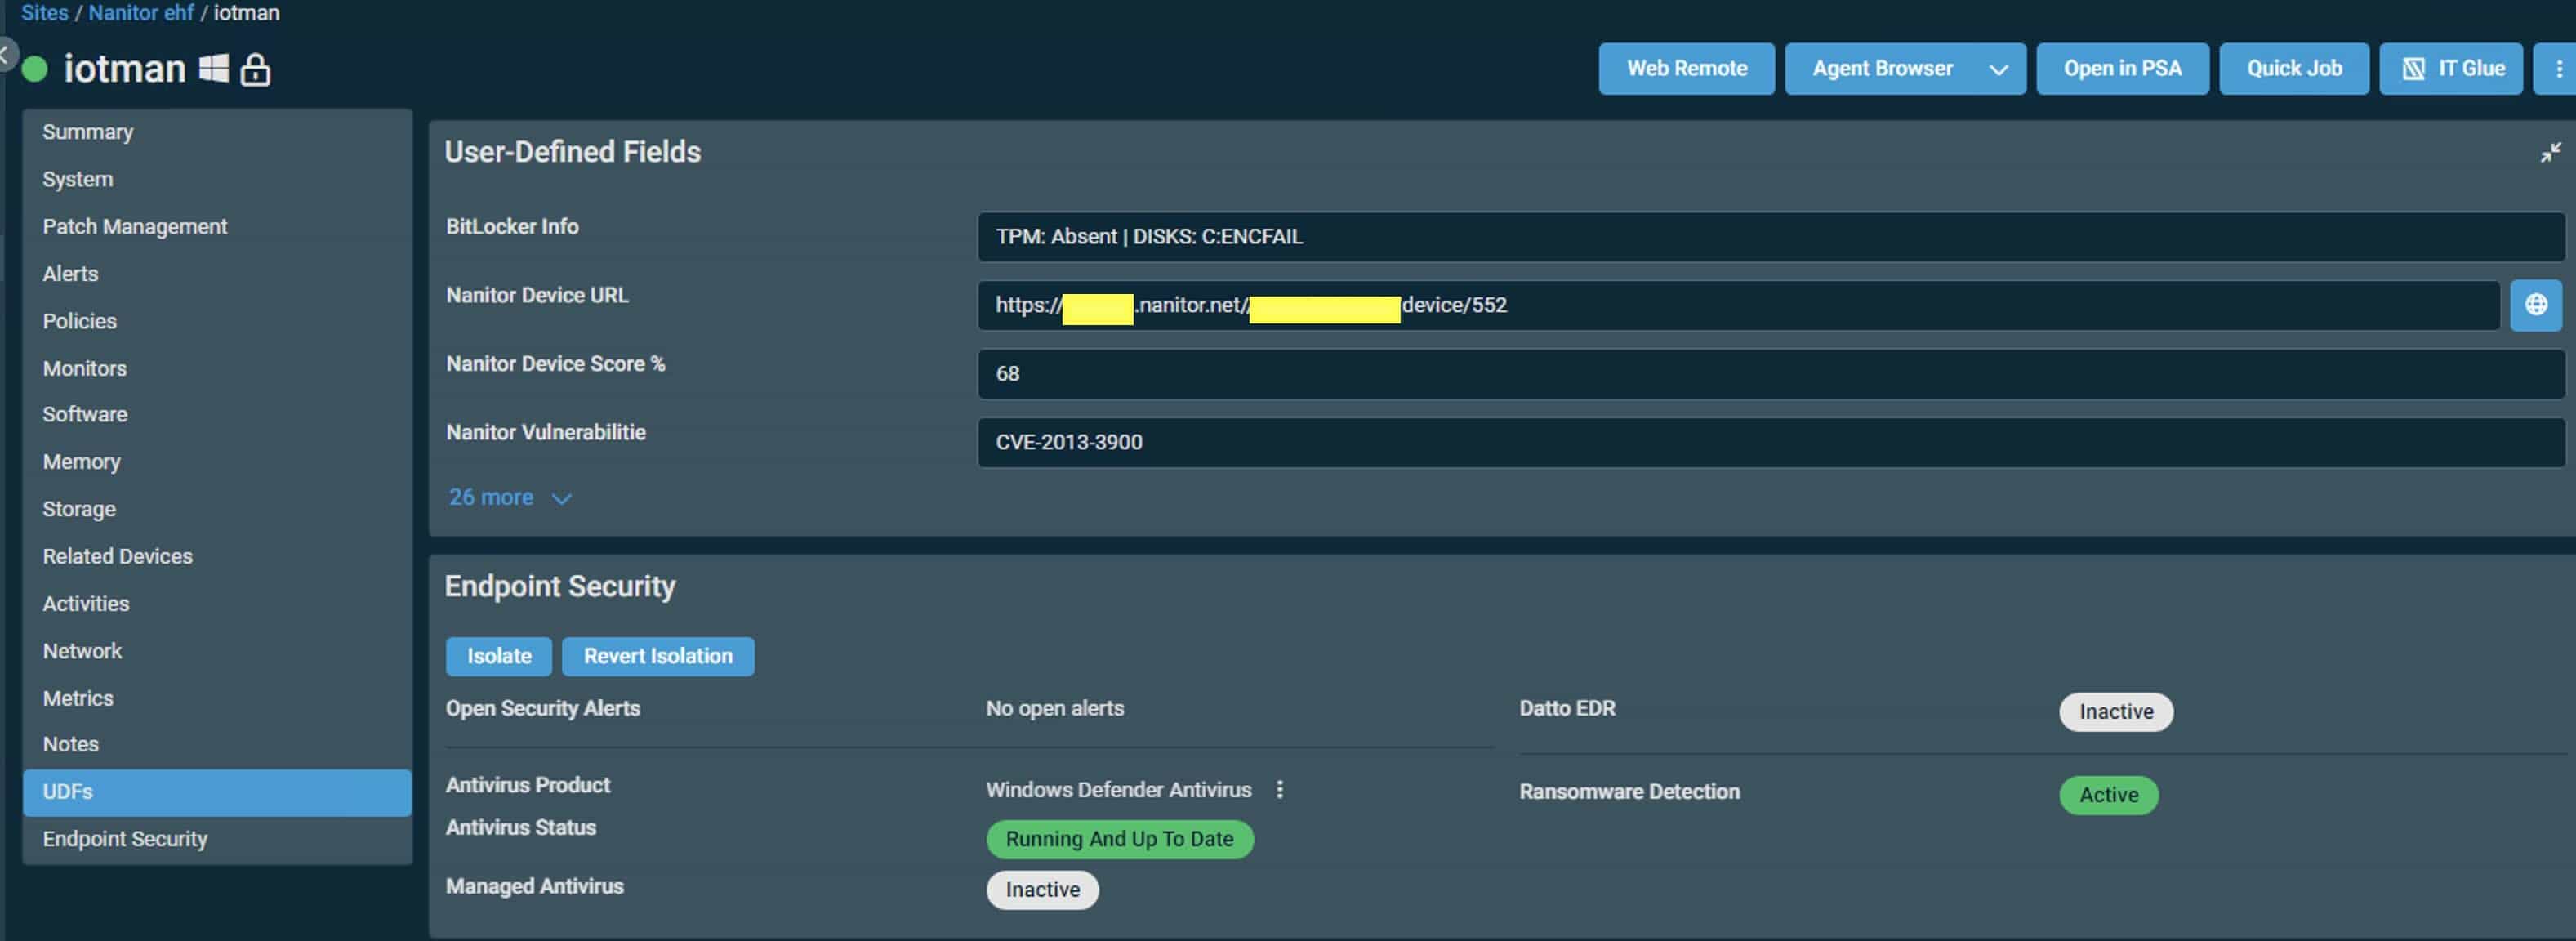Expand Agent Browser dropdown arrow
The height and width of the screenshot is (941, 2576).
(1996, 67)
